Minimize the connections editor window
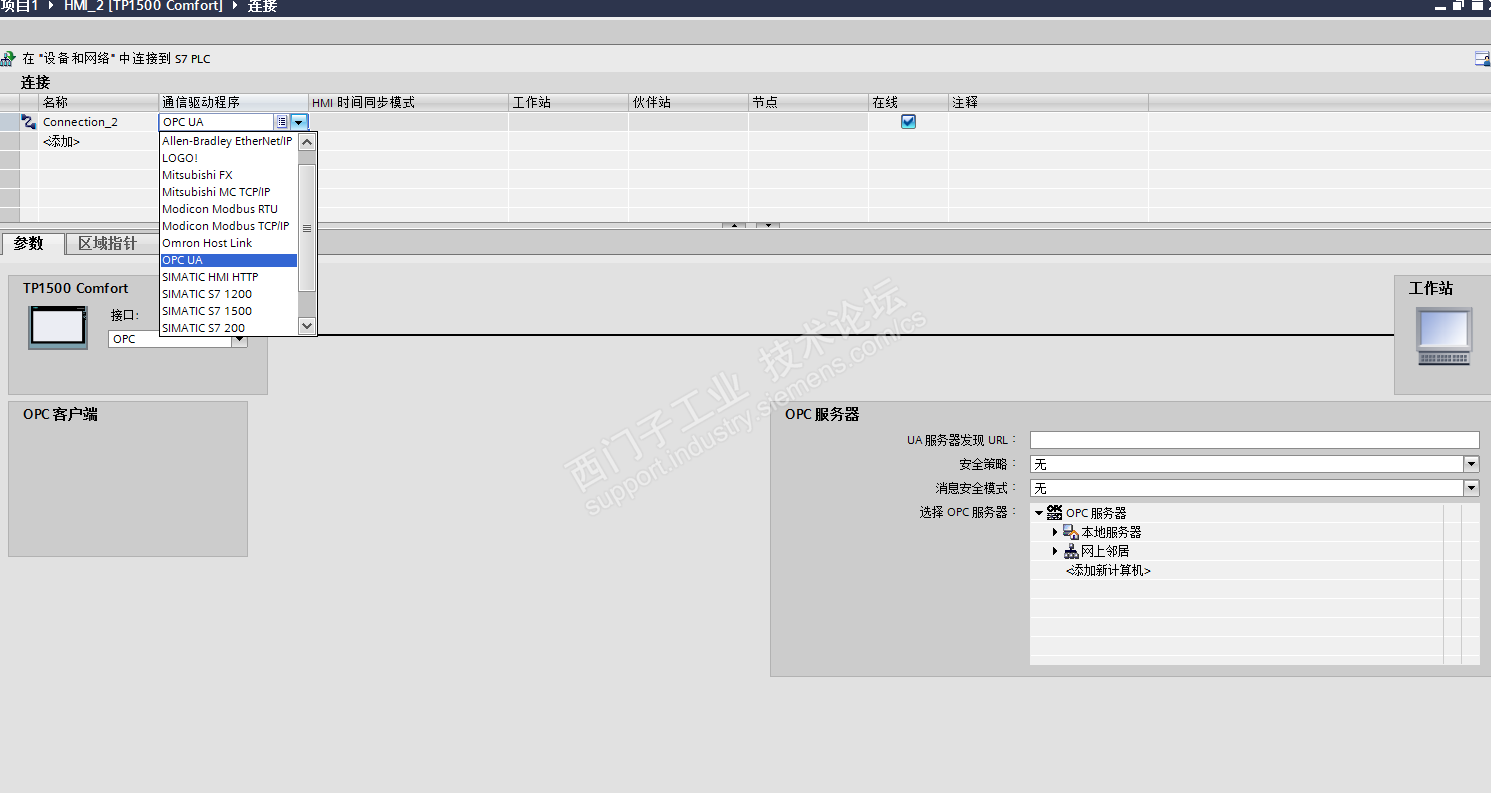The image size is (1491, 793). 1440,6
